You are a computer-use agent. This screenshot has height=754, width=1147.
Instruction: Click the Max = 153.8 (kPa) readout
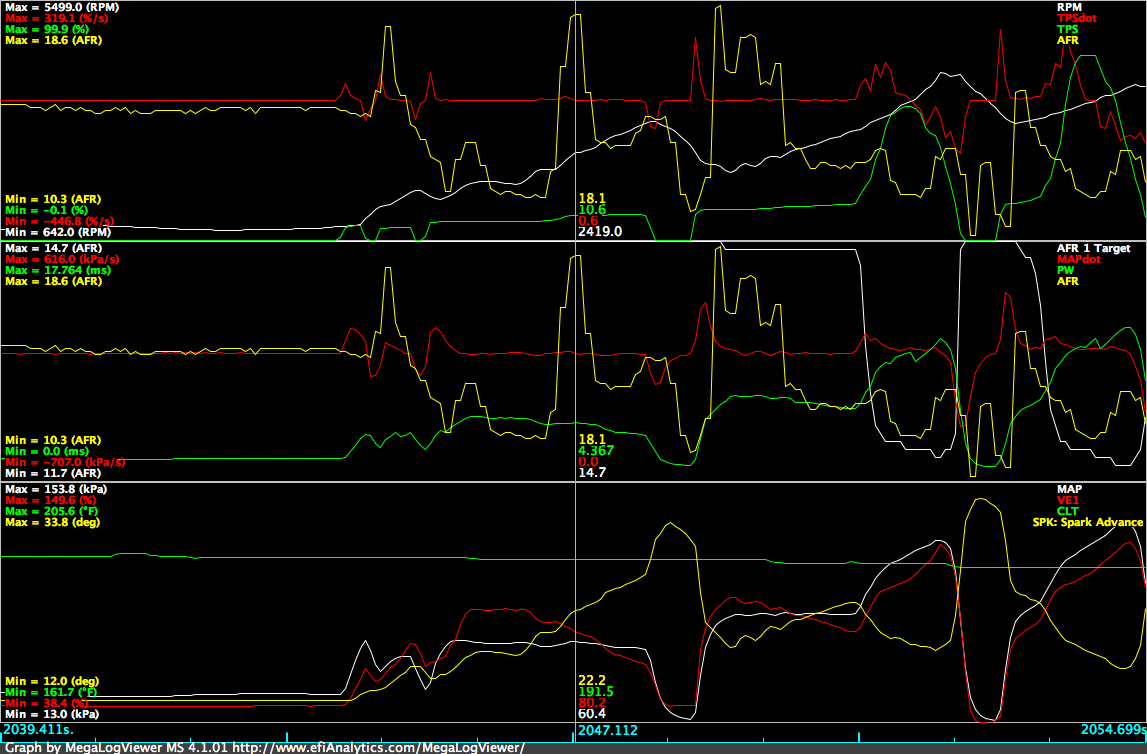click(56, 489)
